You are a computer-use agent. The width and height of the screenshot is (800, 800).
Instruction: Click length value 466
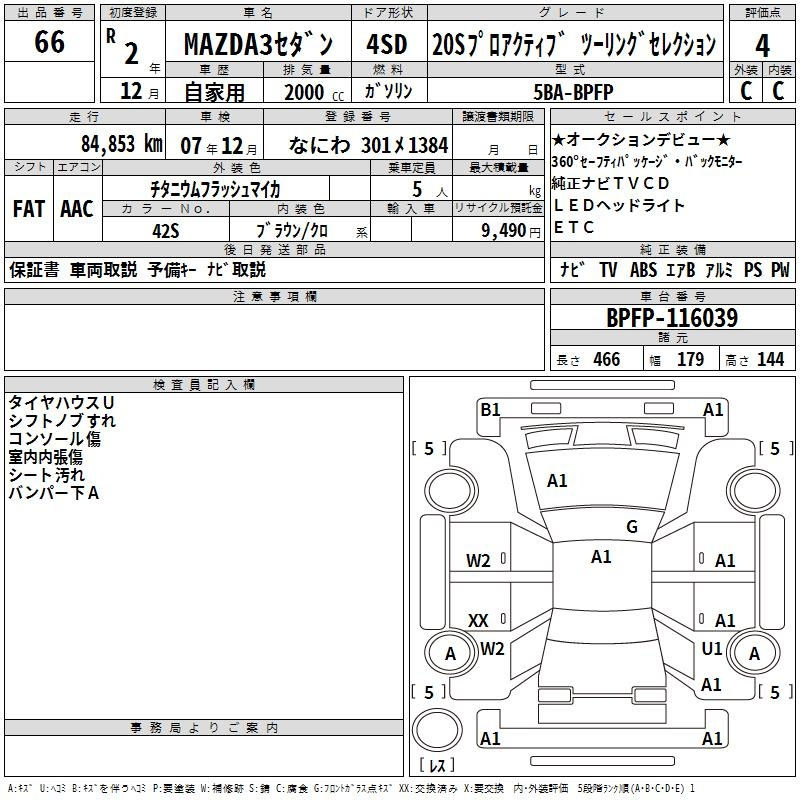[607, 359]
